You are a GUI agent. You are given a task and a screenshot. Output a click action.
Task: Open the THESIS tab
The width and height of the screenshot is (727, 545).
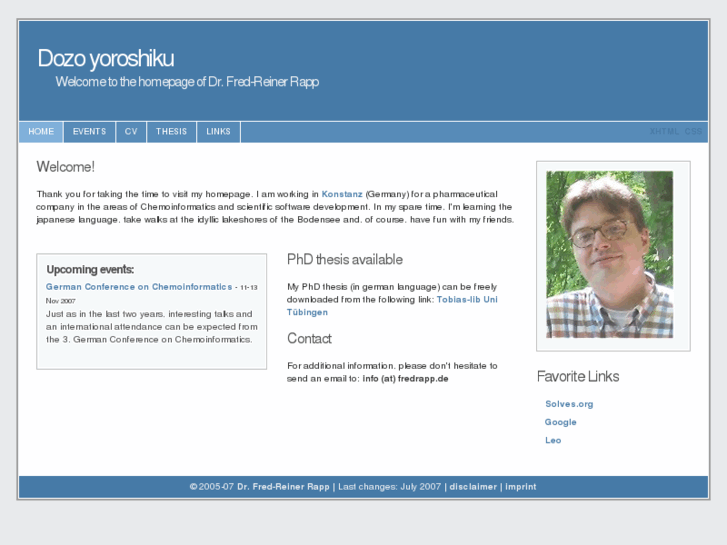(172, 132)
